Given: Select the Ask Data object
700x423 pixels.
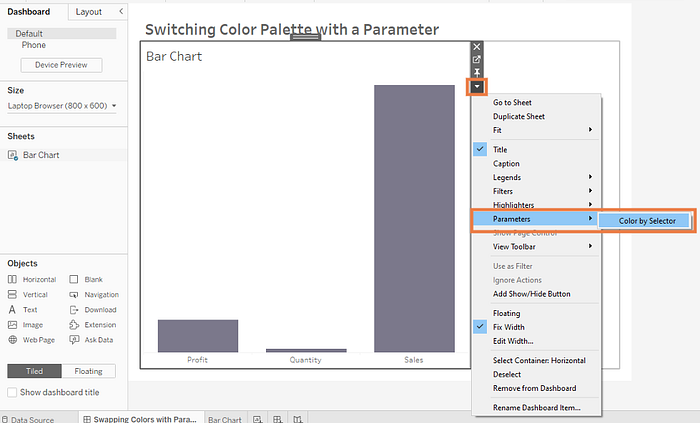Looking at the screenshot, I should tap(91, 340).
